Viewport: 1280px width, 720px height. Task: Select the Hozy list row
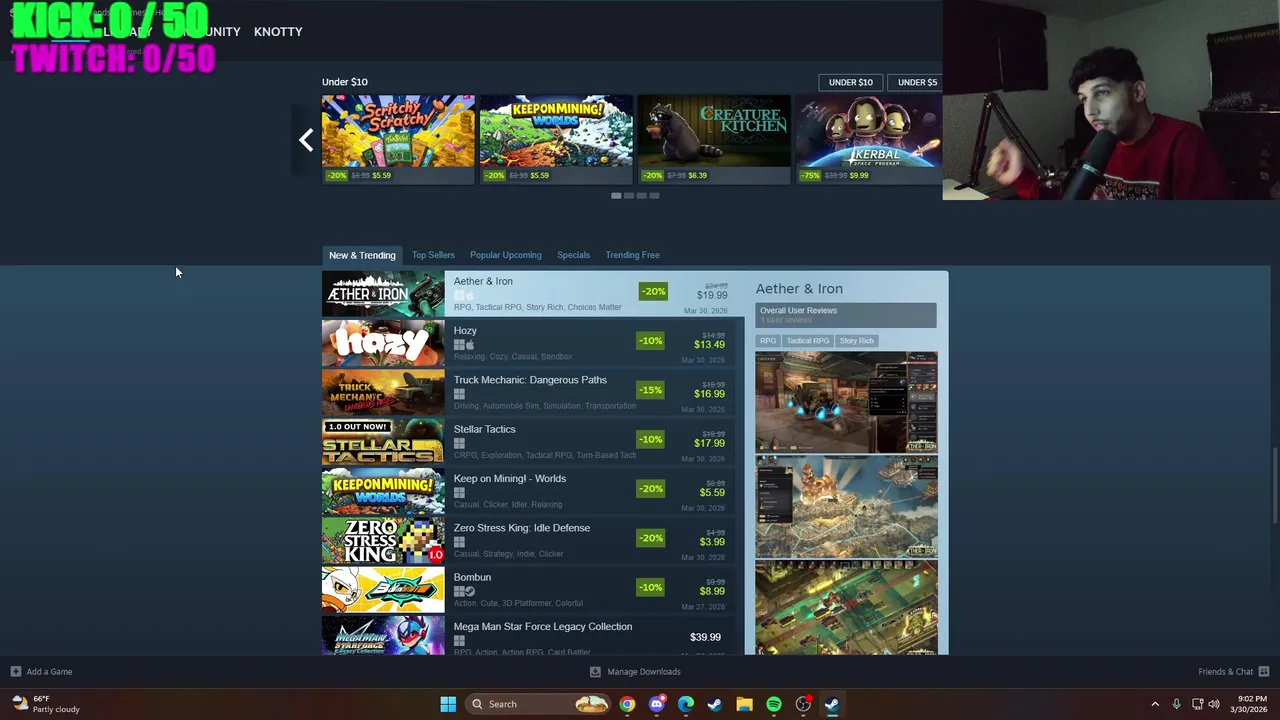tap(533, 343)
